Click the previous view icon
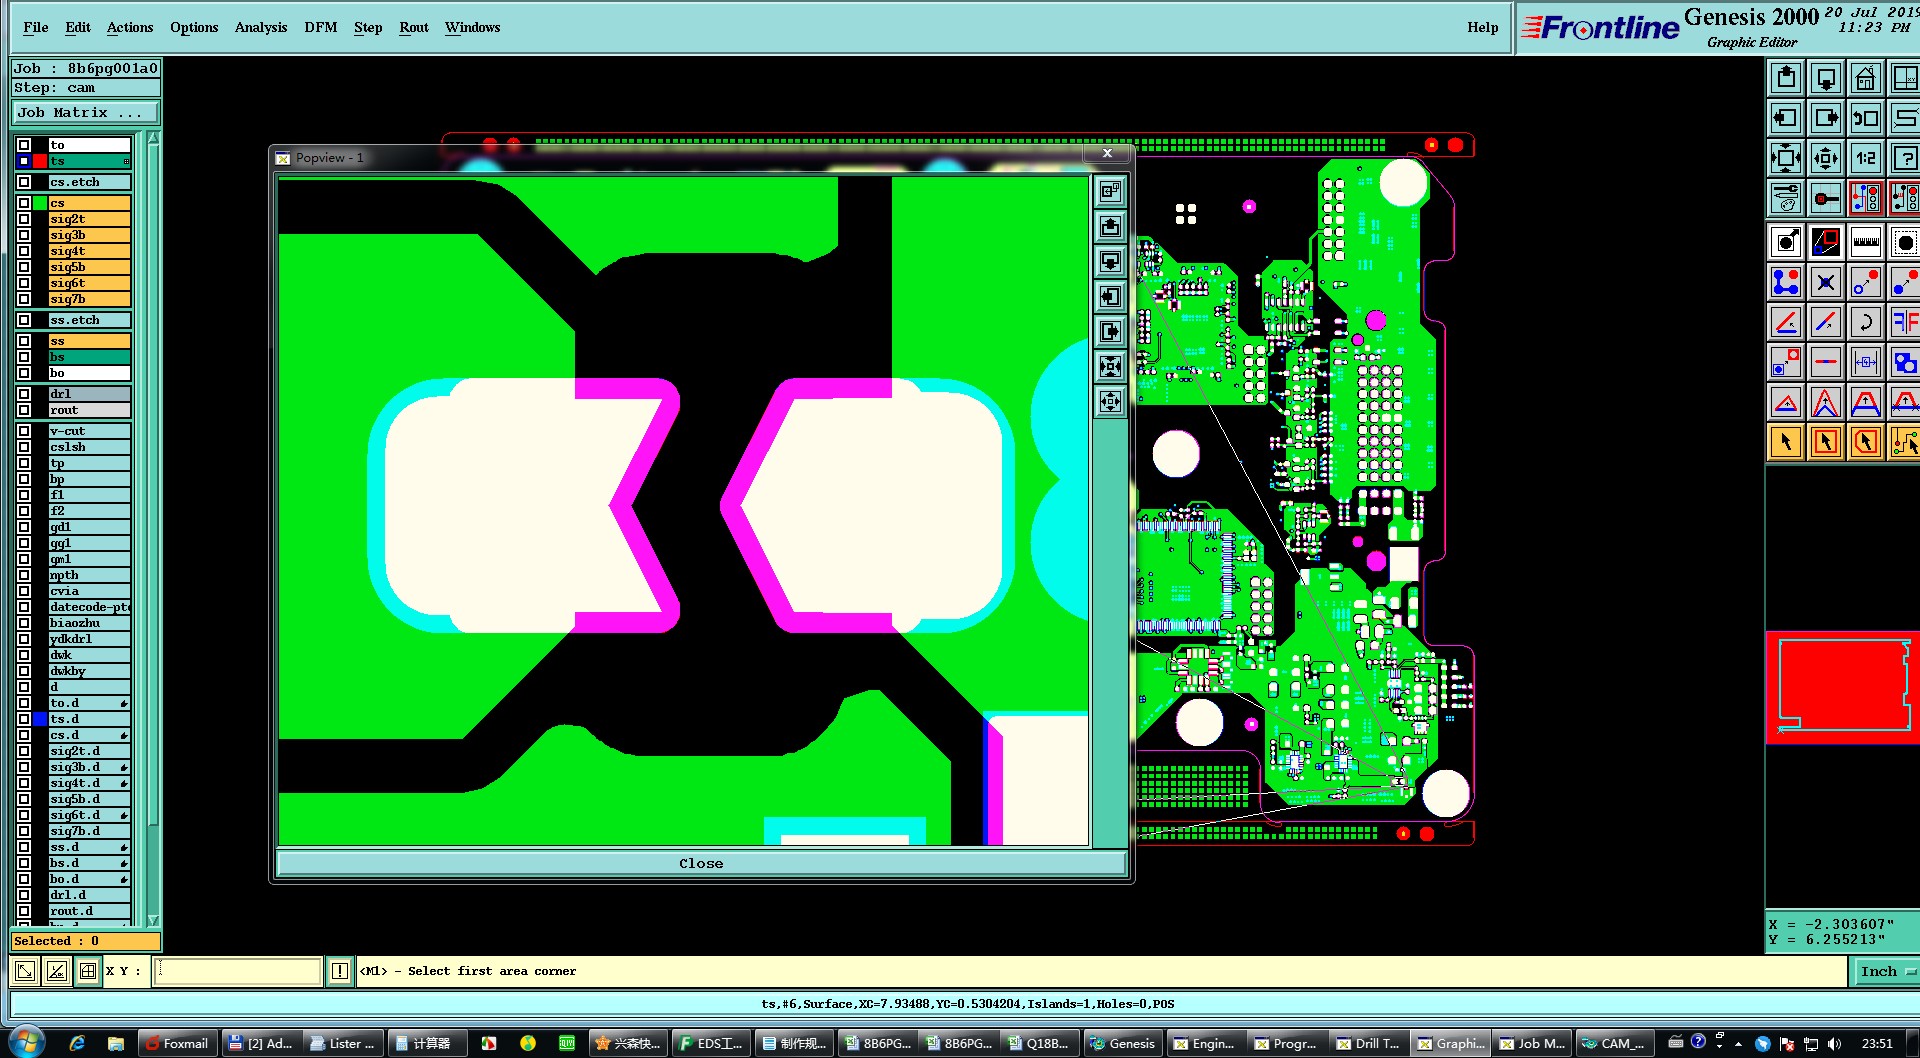The width and height of the screenshot is (1920, 1058). coord(1865,118)
